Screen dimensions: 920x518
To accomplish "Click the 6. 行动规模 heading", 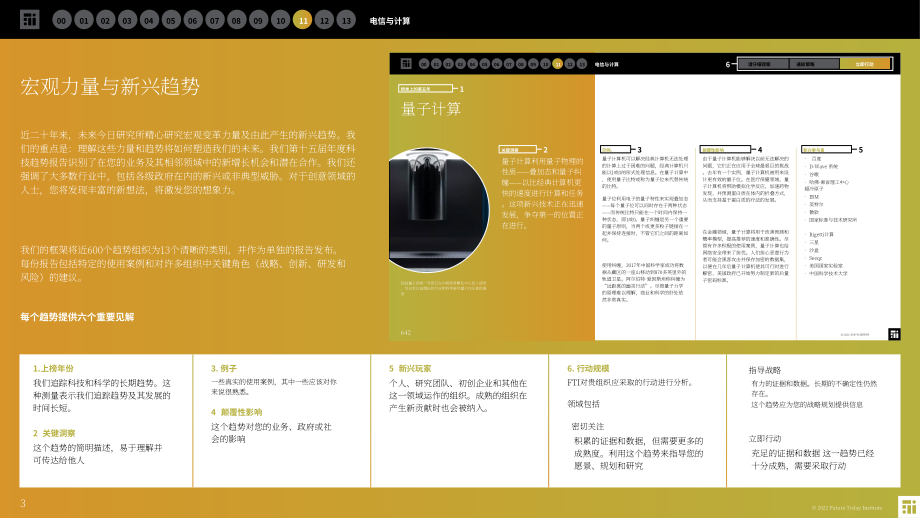I will (x=588, y=368).
